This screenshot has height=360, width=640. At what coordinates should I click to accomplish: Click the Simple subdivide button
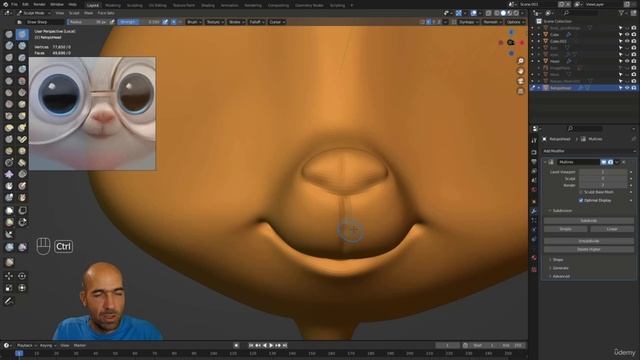coord(566,229)
